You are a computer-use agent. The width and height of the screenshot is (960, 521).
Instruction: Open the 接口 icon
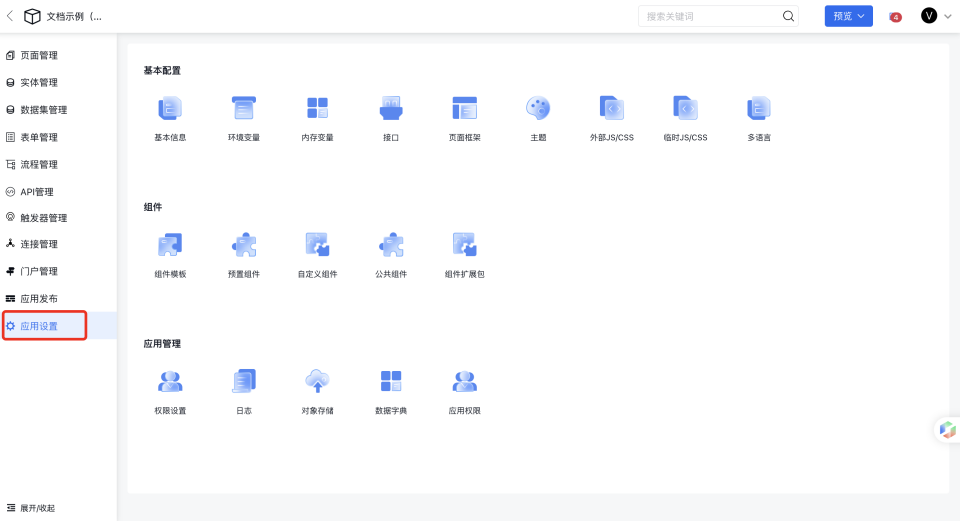pyautogui.click(x=391, y=109)
